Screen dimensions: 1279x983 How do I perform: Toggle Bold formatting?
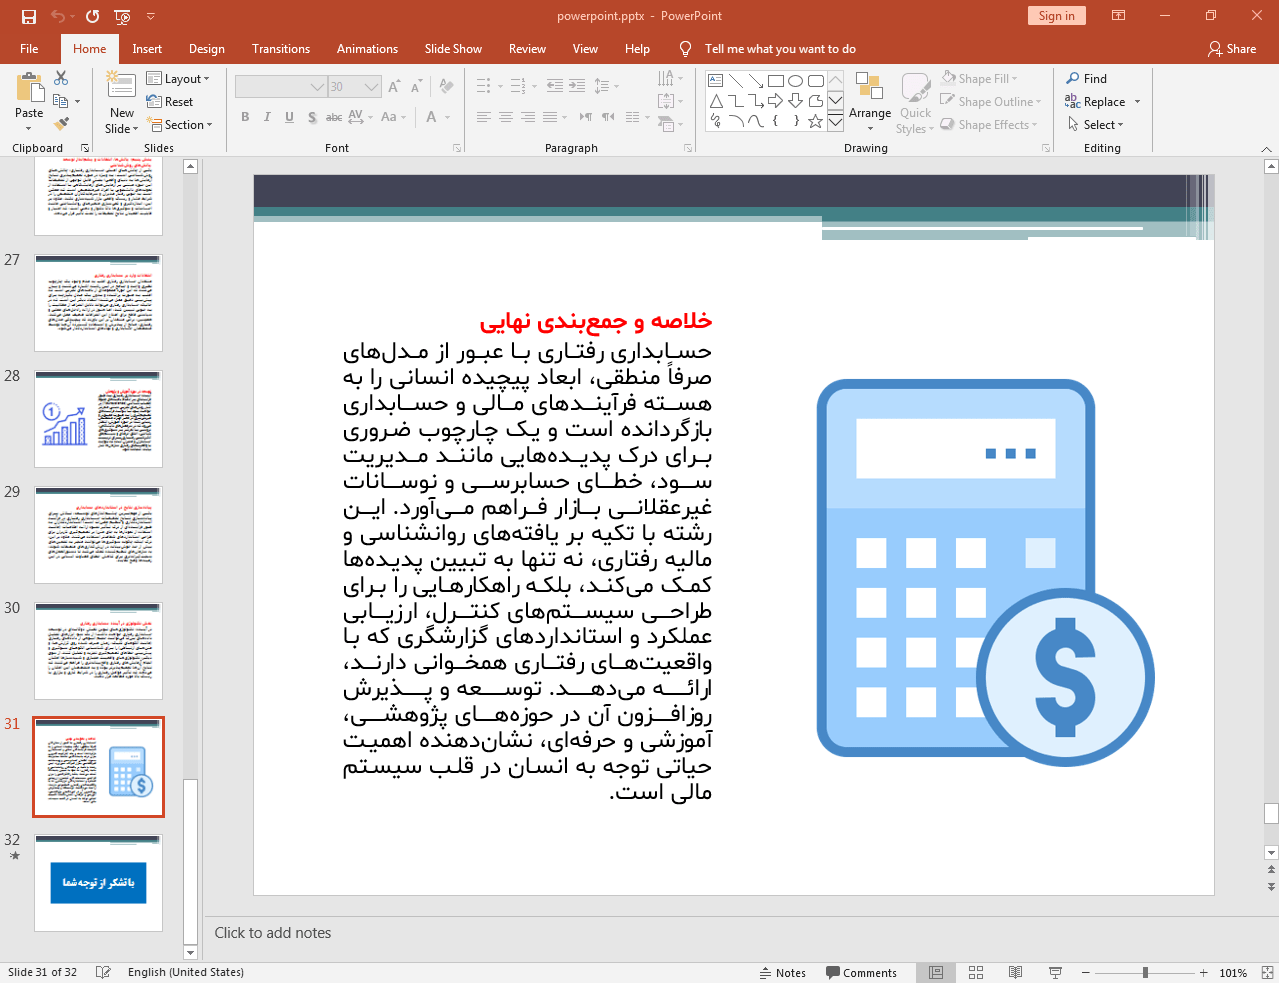pos(245,117)
